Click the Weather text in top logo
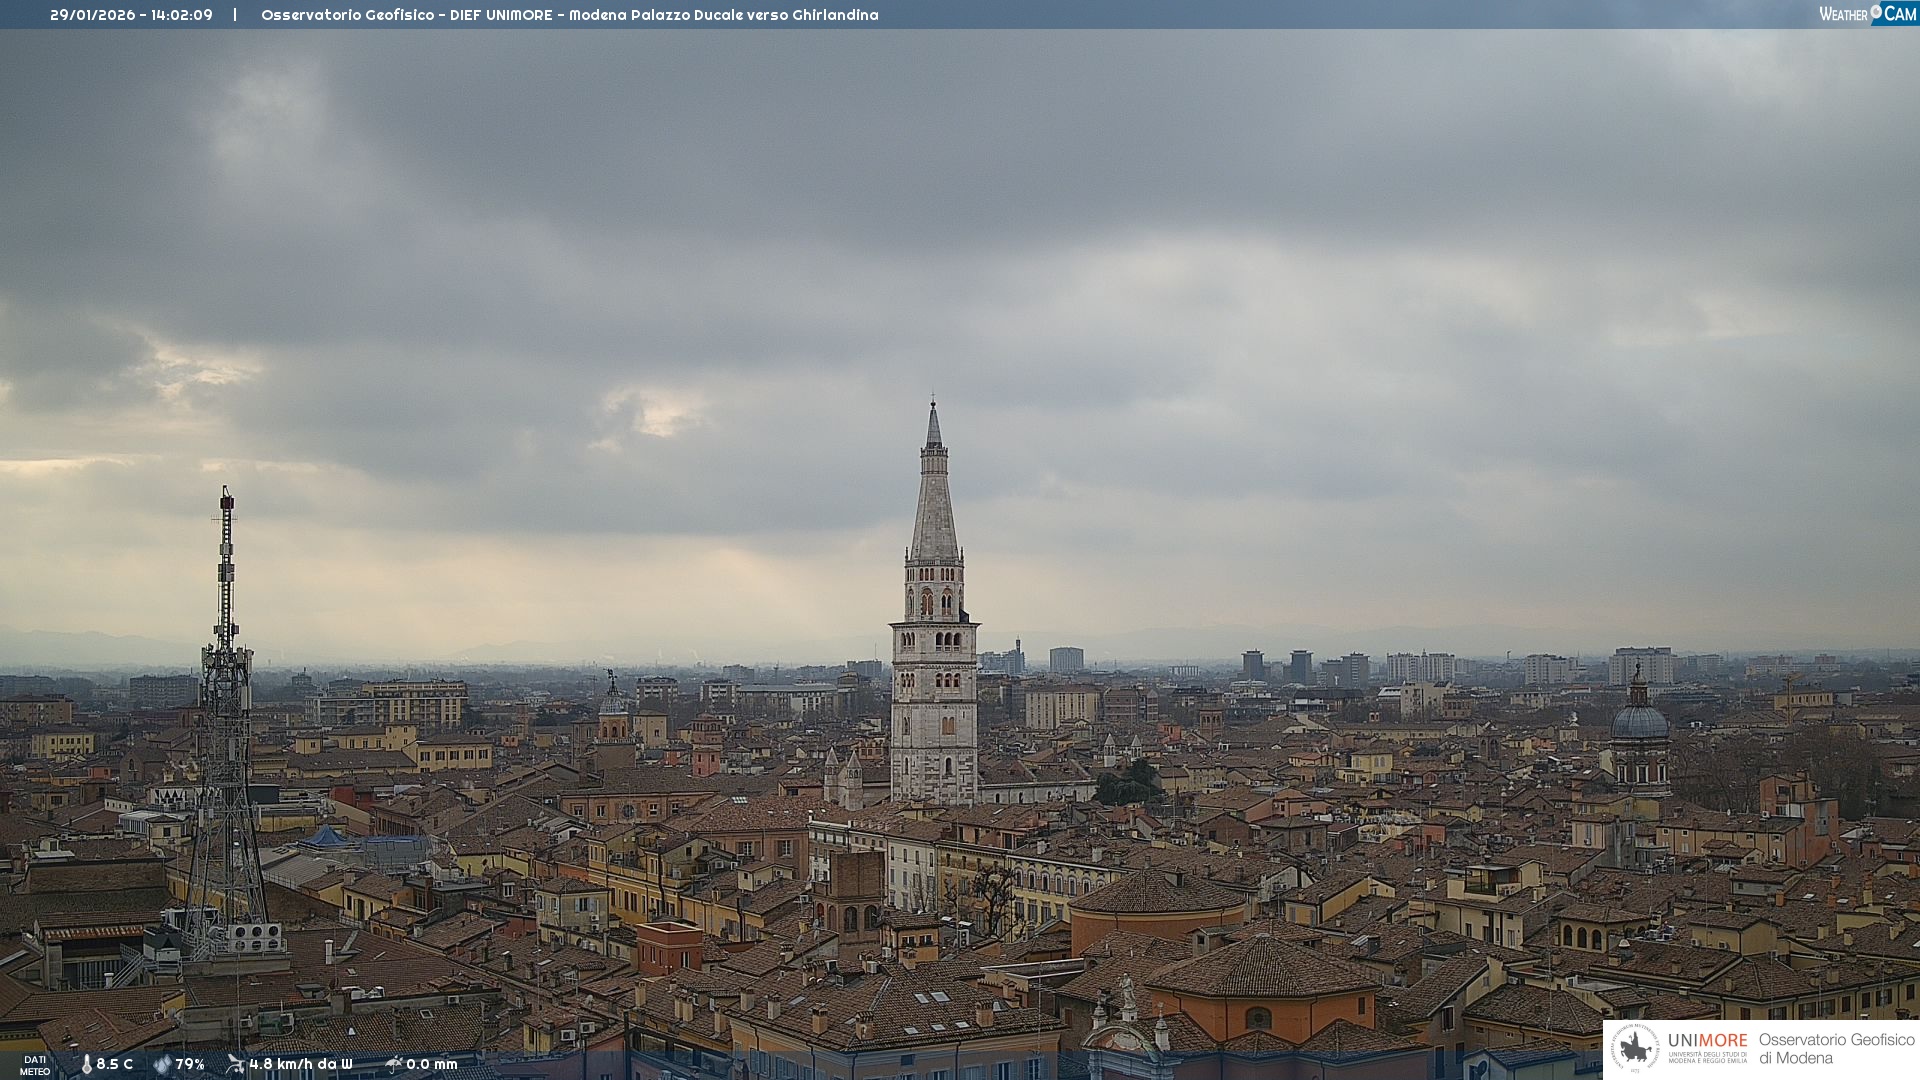The image size is (1920, 1080). pos(1843,14)
